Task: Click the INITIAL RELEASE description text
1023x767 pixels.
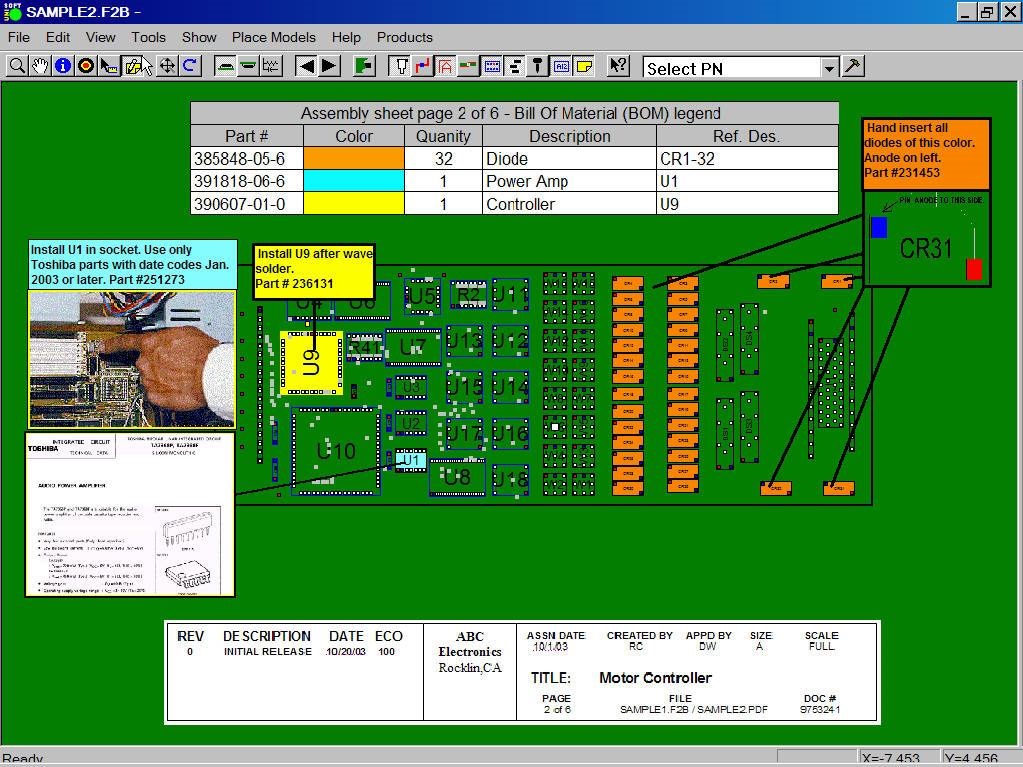Action: pyautogui.click(x=267, y=652)
